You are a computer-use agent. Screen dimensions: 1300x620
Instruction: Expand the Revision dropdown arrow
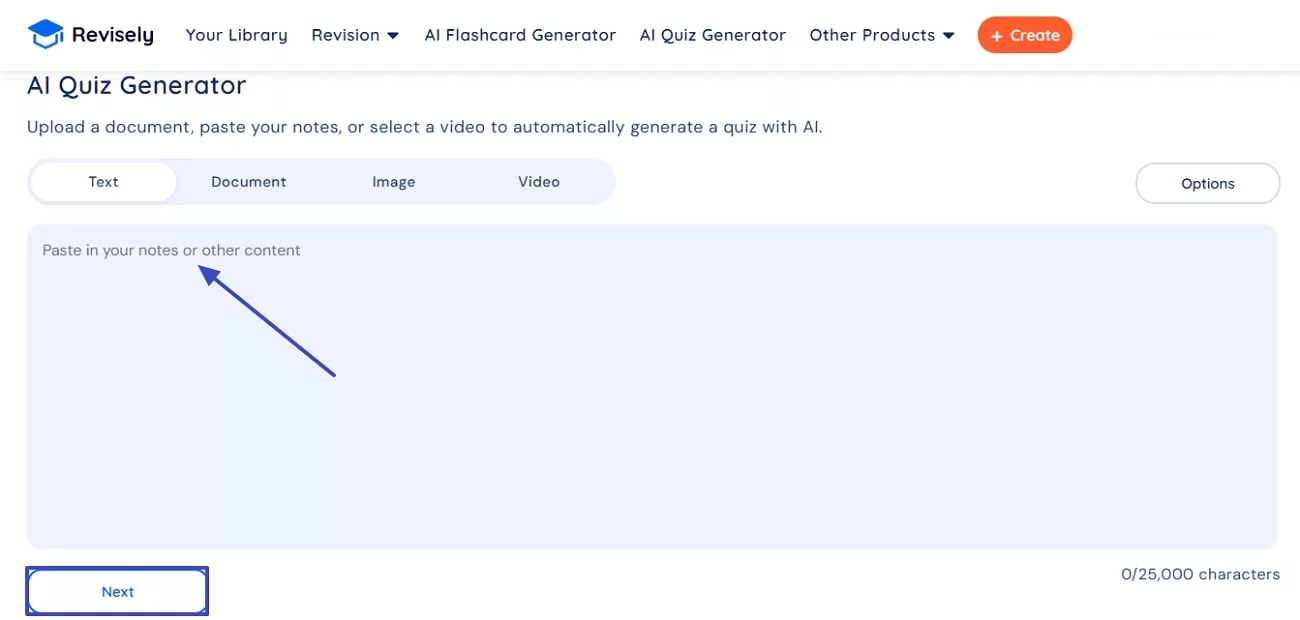click(393, 36)
